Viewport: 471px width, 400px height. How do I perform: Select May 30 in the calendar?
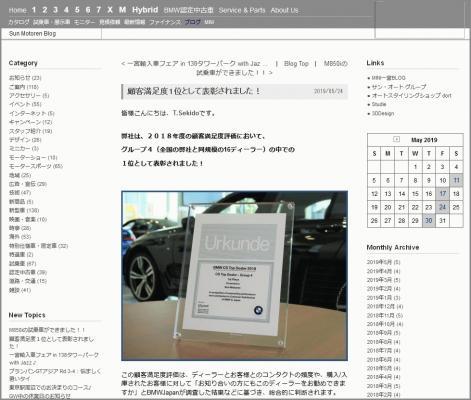coord(429,221)
